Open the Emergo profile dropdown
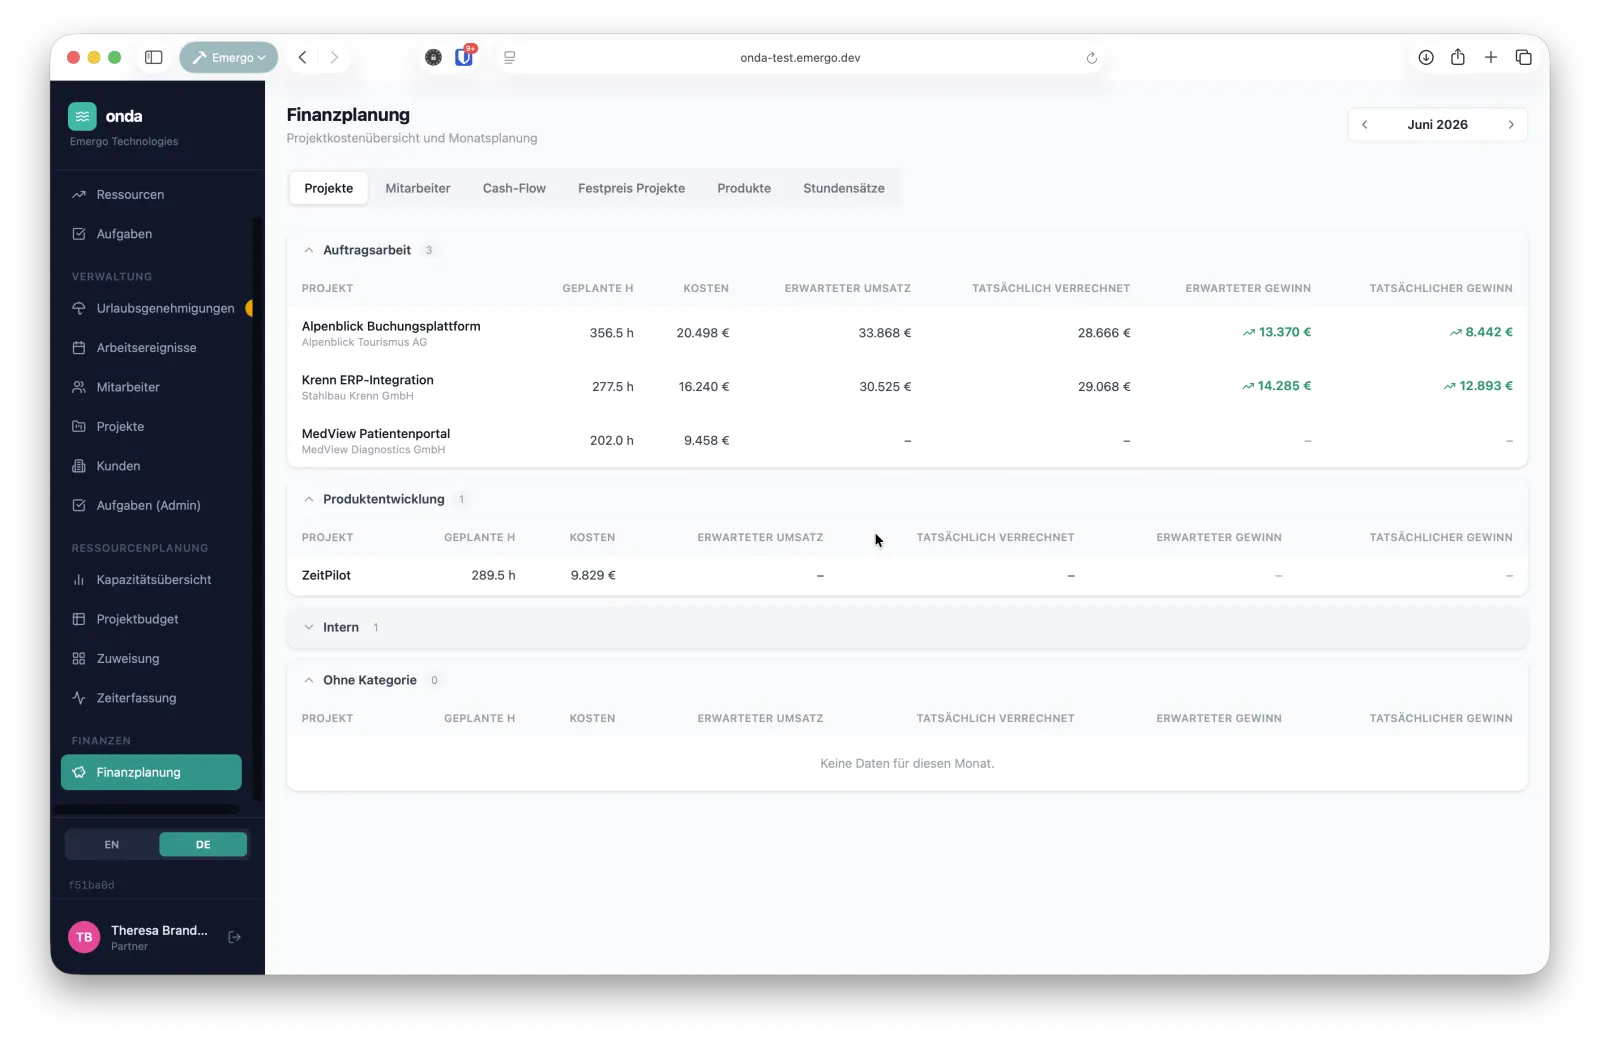Viewport: 1600px width, 1041px height. pos(229,58)
